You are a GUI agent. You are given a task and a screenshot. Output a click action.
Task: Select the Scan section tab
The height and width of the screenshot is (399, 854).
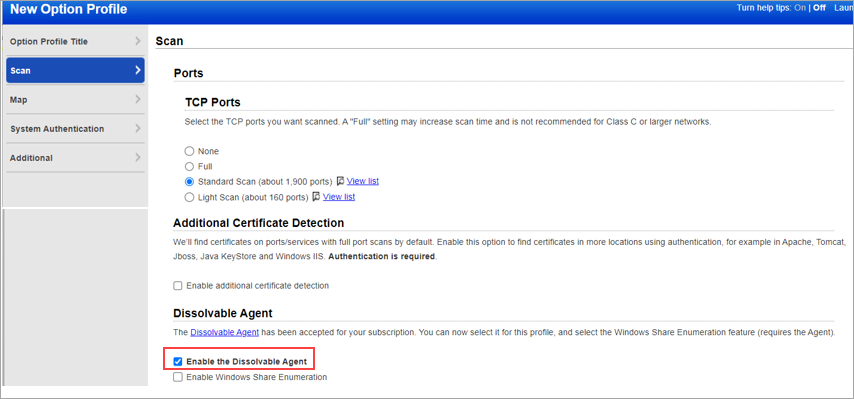coord(75,70)
